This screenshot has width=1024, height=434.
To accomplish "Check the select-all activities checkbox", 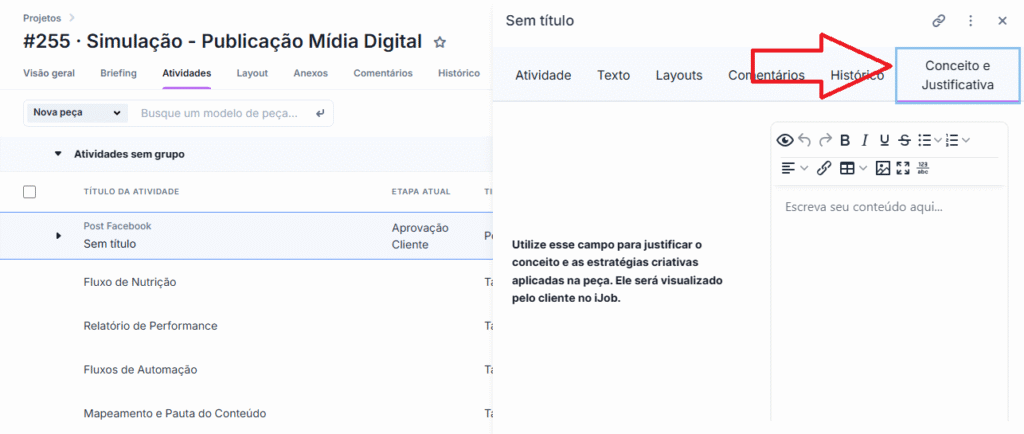I will [29, 192].
